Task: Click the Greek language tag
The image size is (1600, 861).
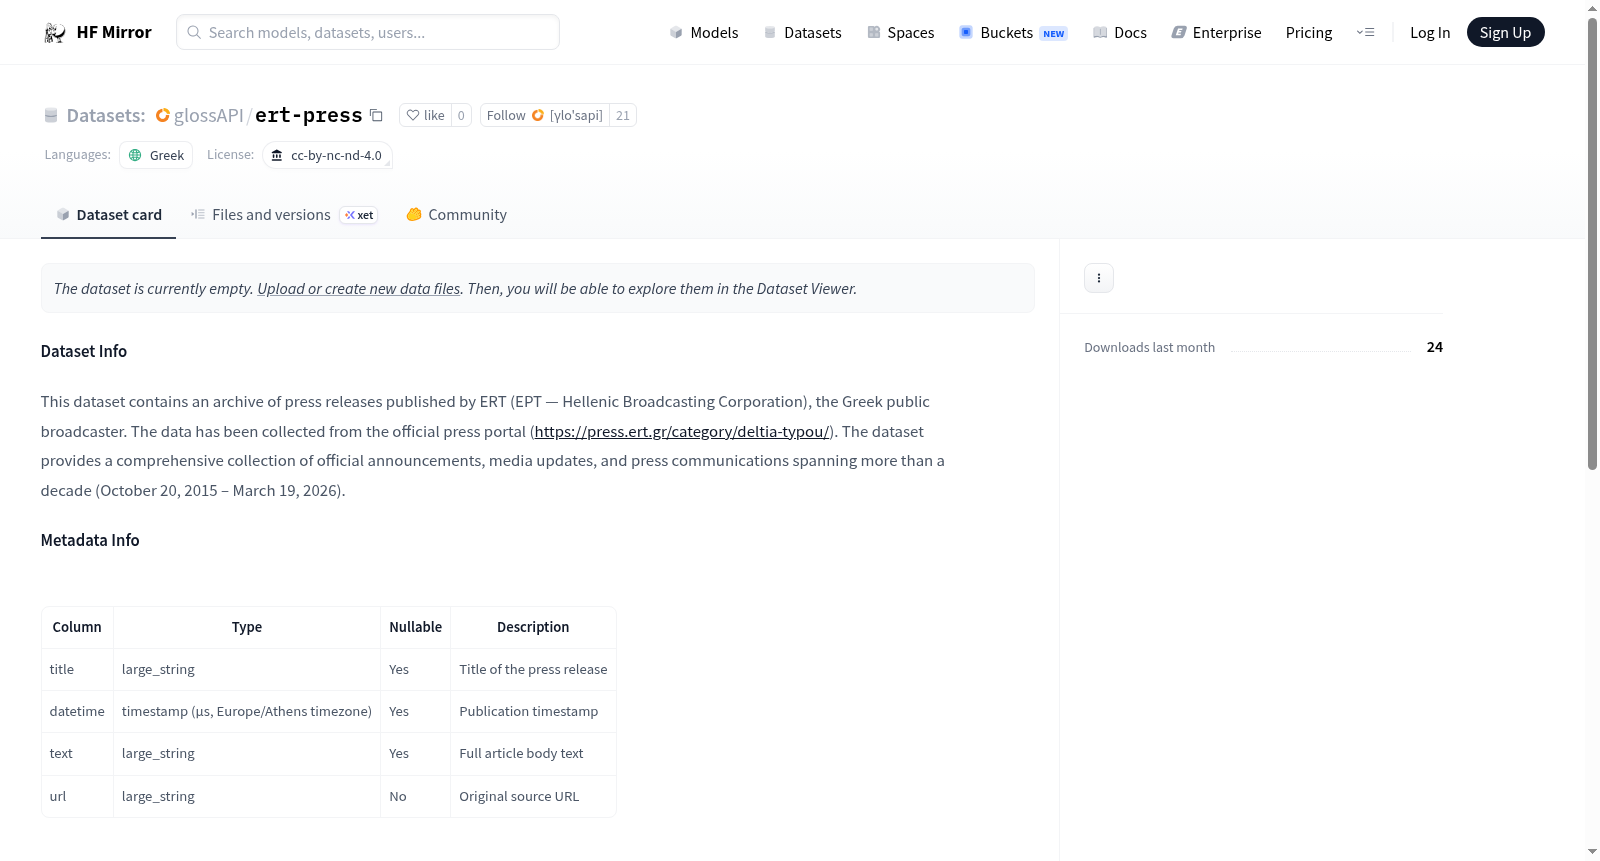Action: coord(156,155)
